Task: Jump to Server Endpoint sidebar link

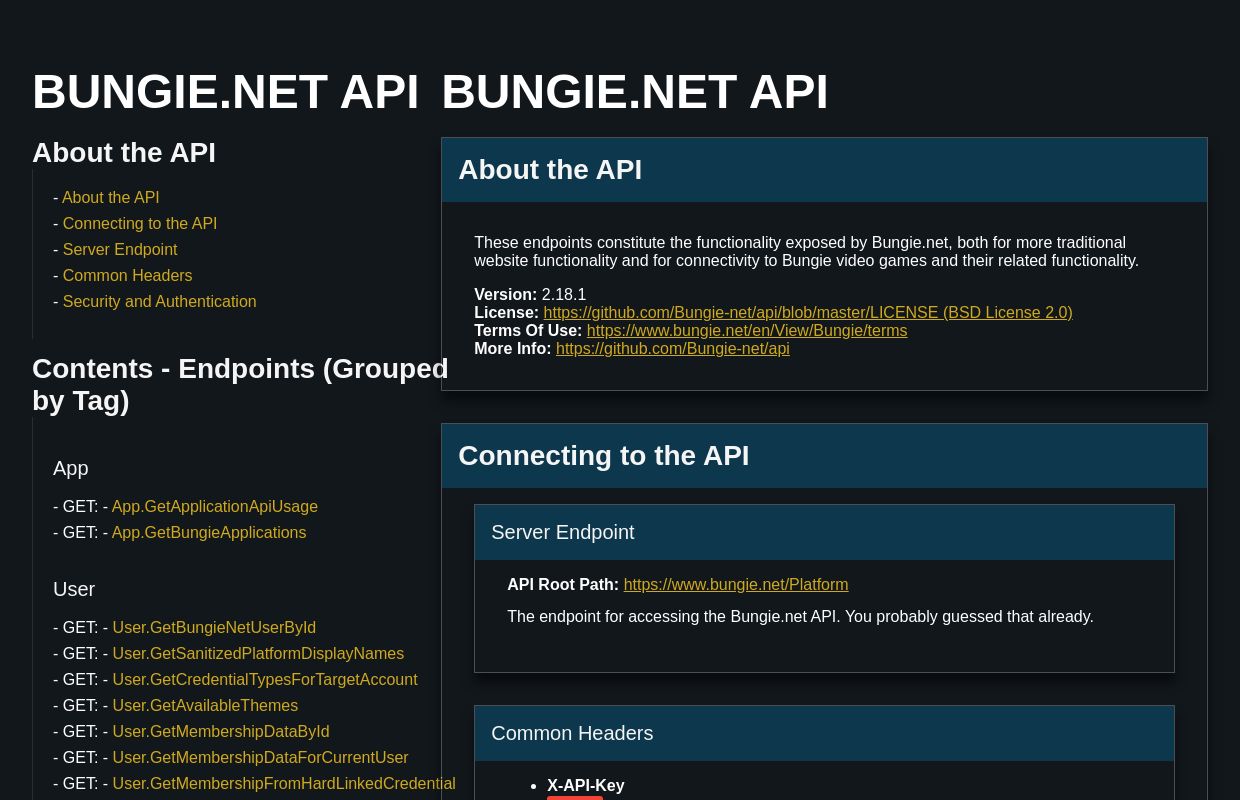Action: tap(120, 250)
